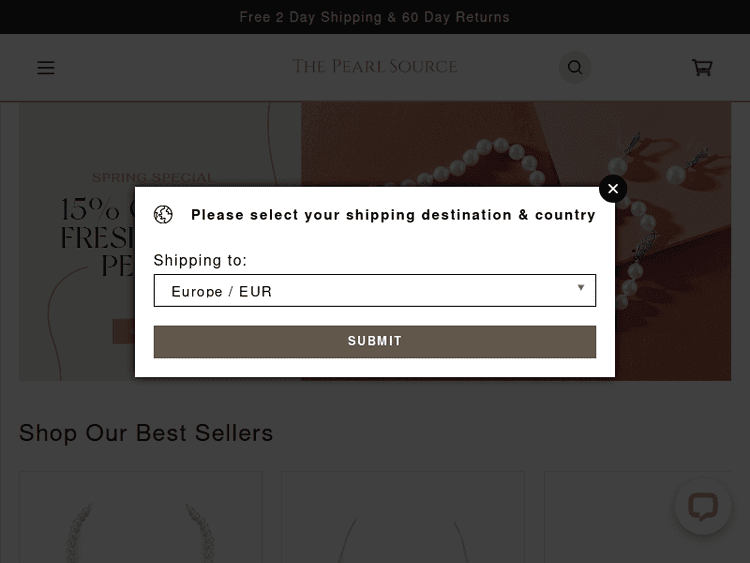
Task: Open the hamburger navigation menu
Action: point(46,68)
